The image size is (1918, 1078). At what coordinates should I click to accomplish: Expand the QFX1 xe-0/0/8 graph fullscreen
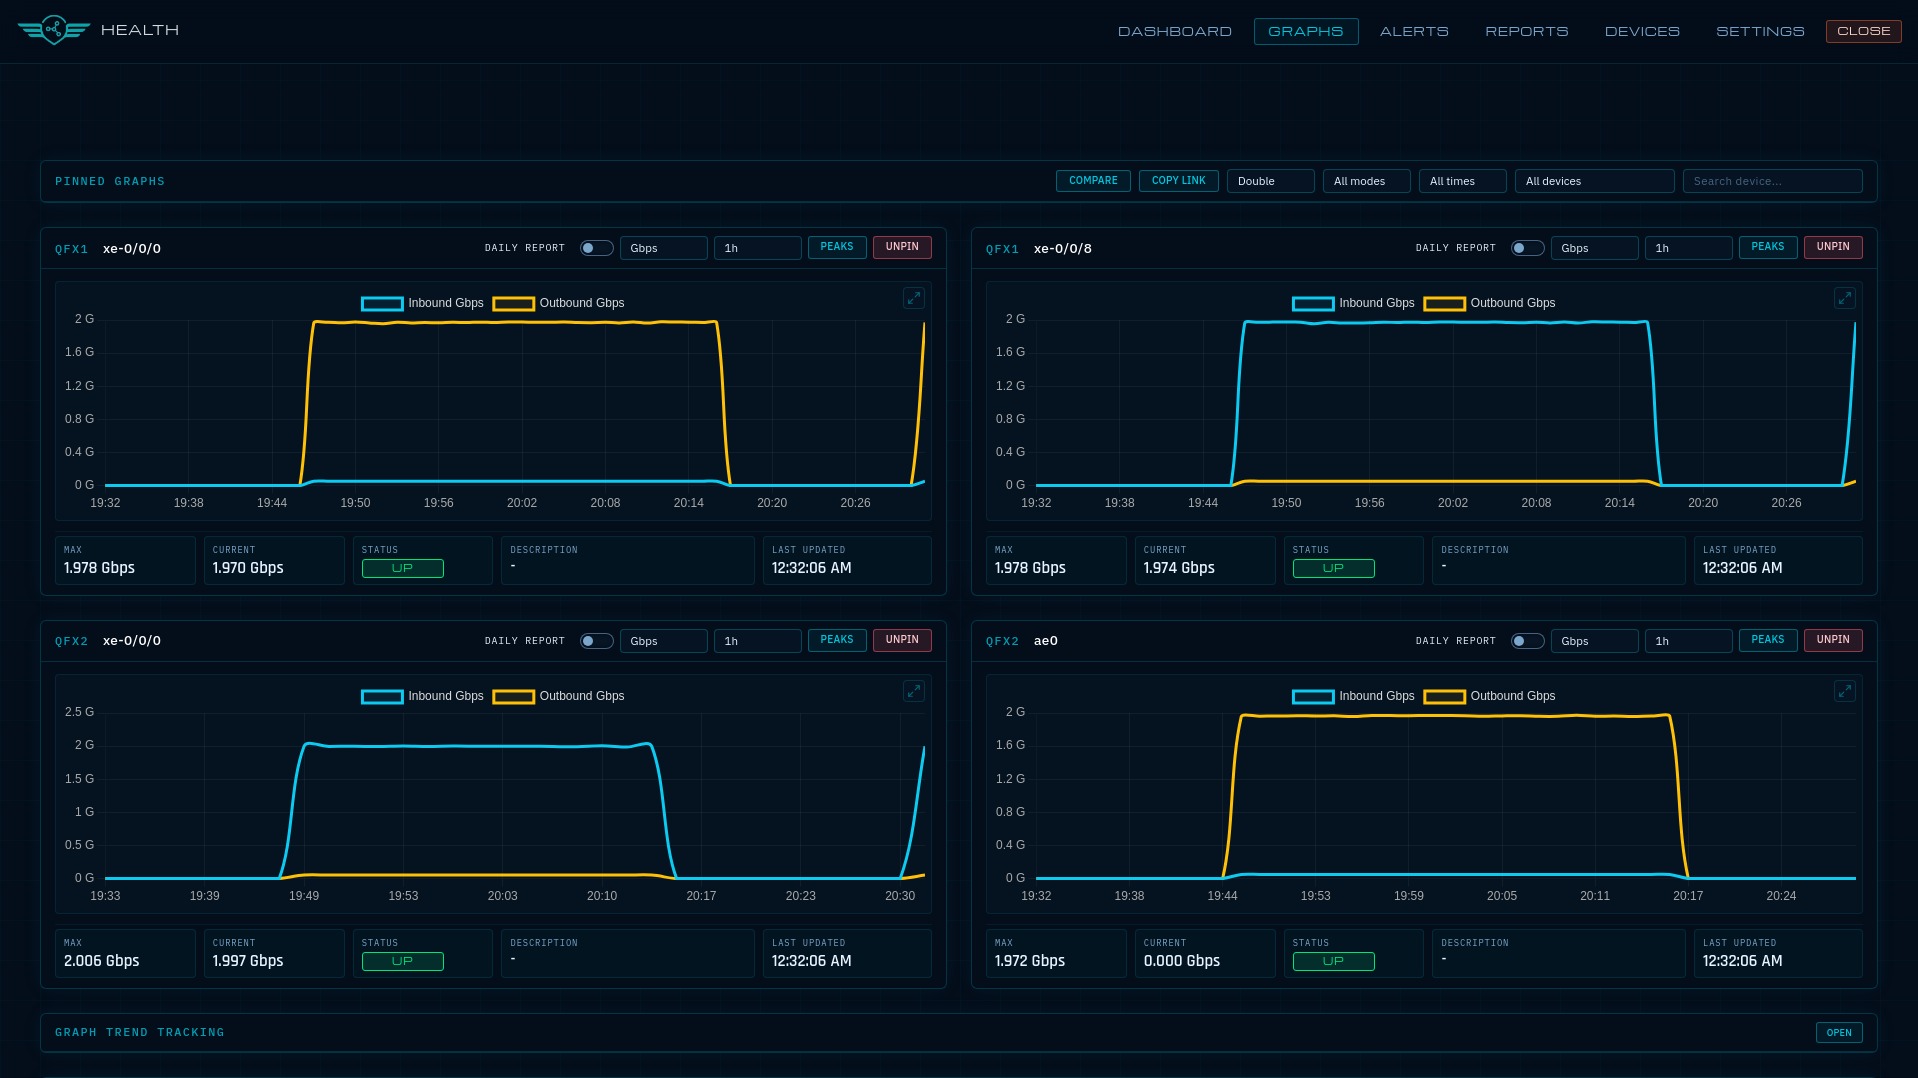point(1845,298)
